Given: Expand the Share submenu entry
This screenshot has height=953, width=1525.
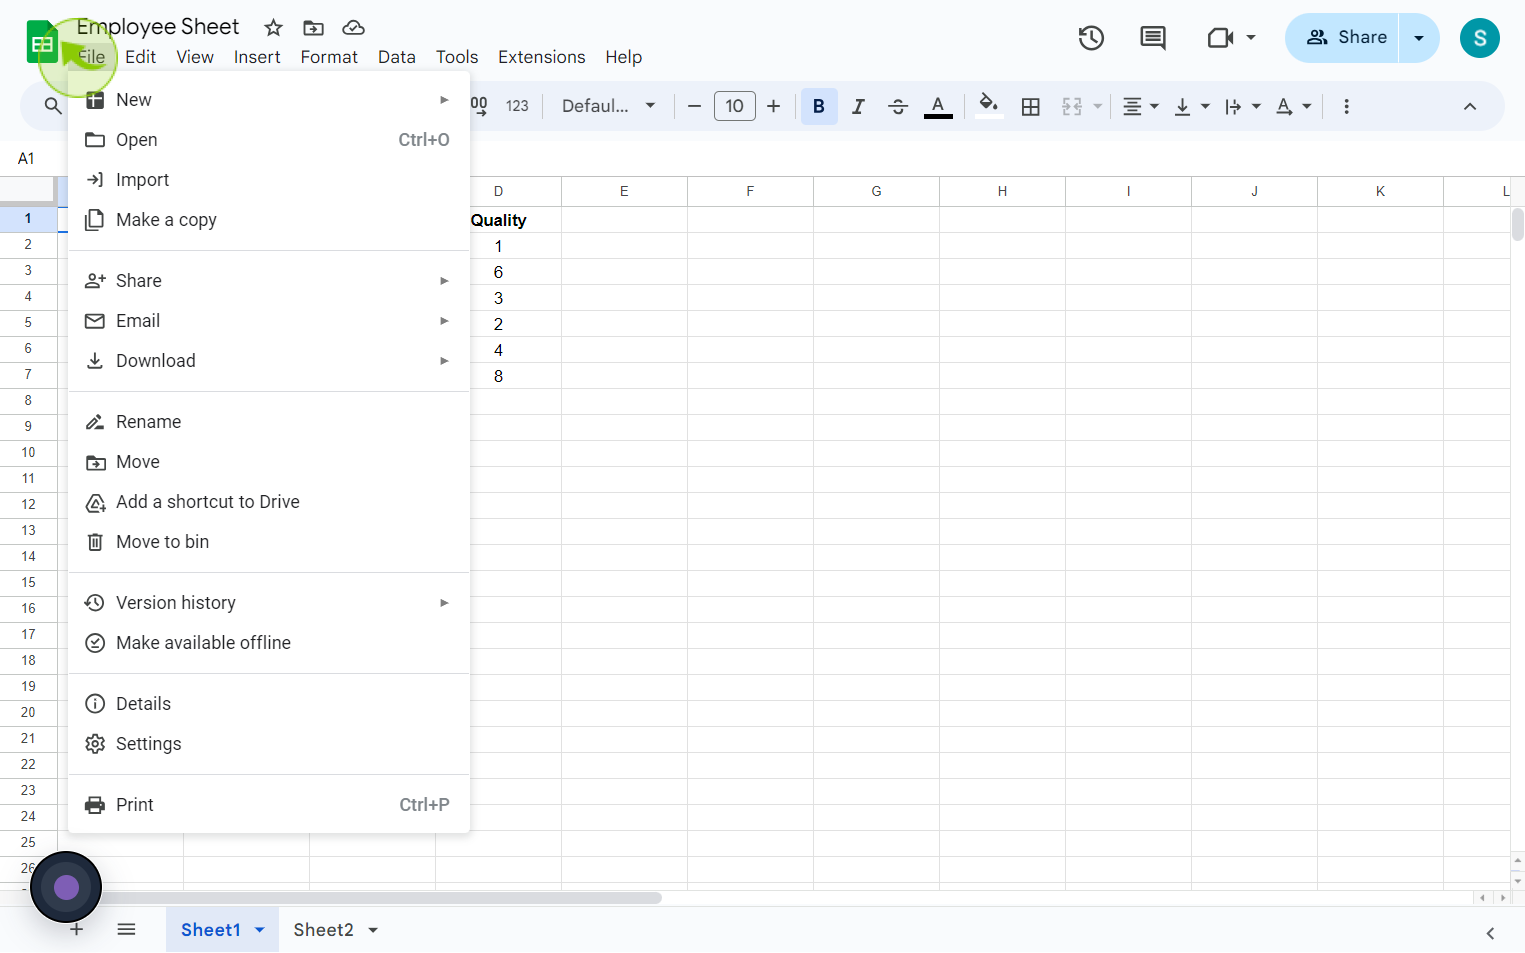Looking at the screenshot, I should click(269, 281).
